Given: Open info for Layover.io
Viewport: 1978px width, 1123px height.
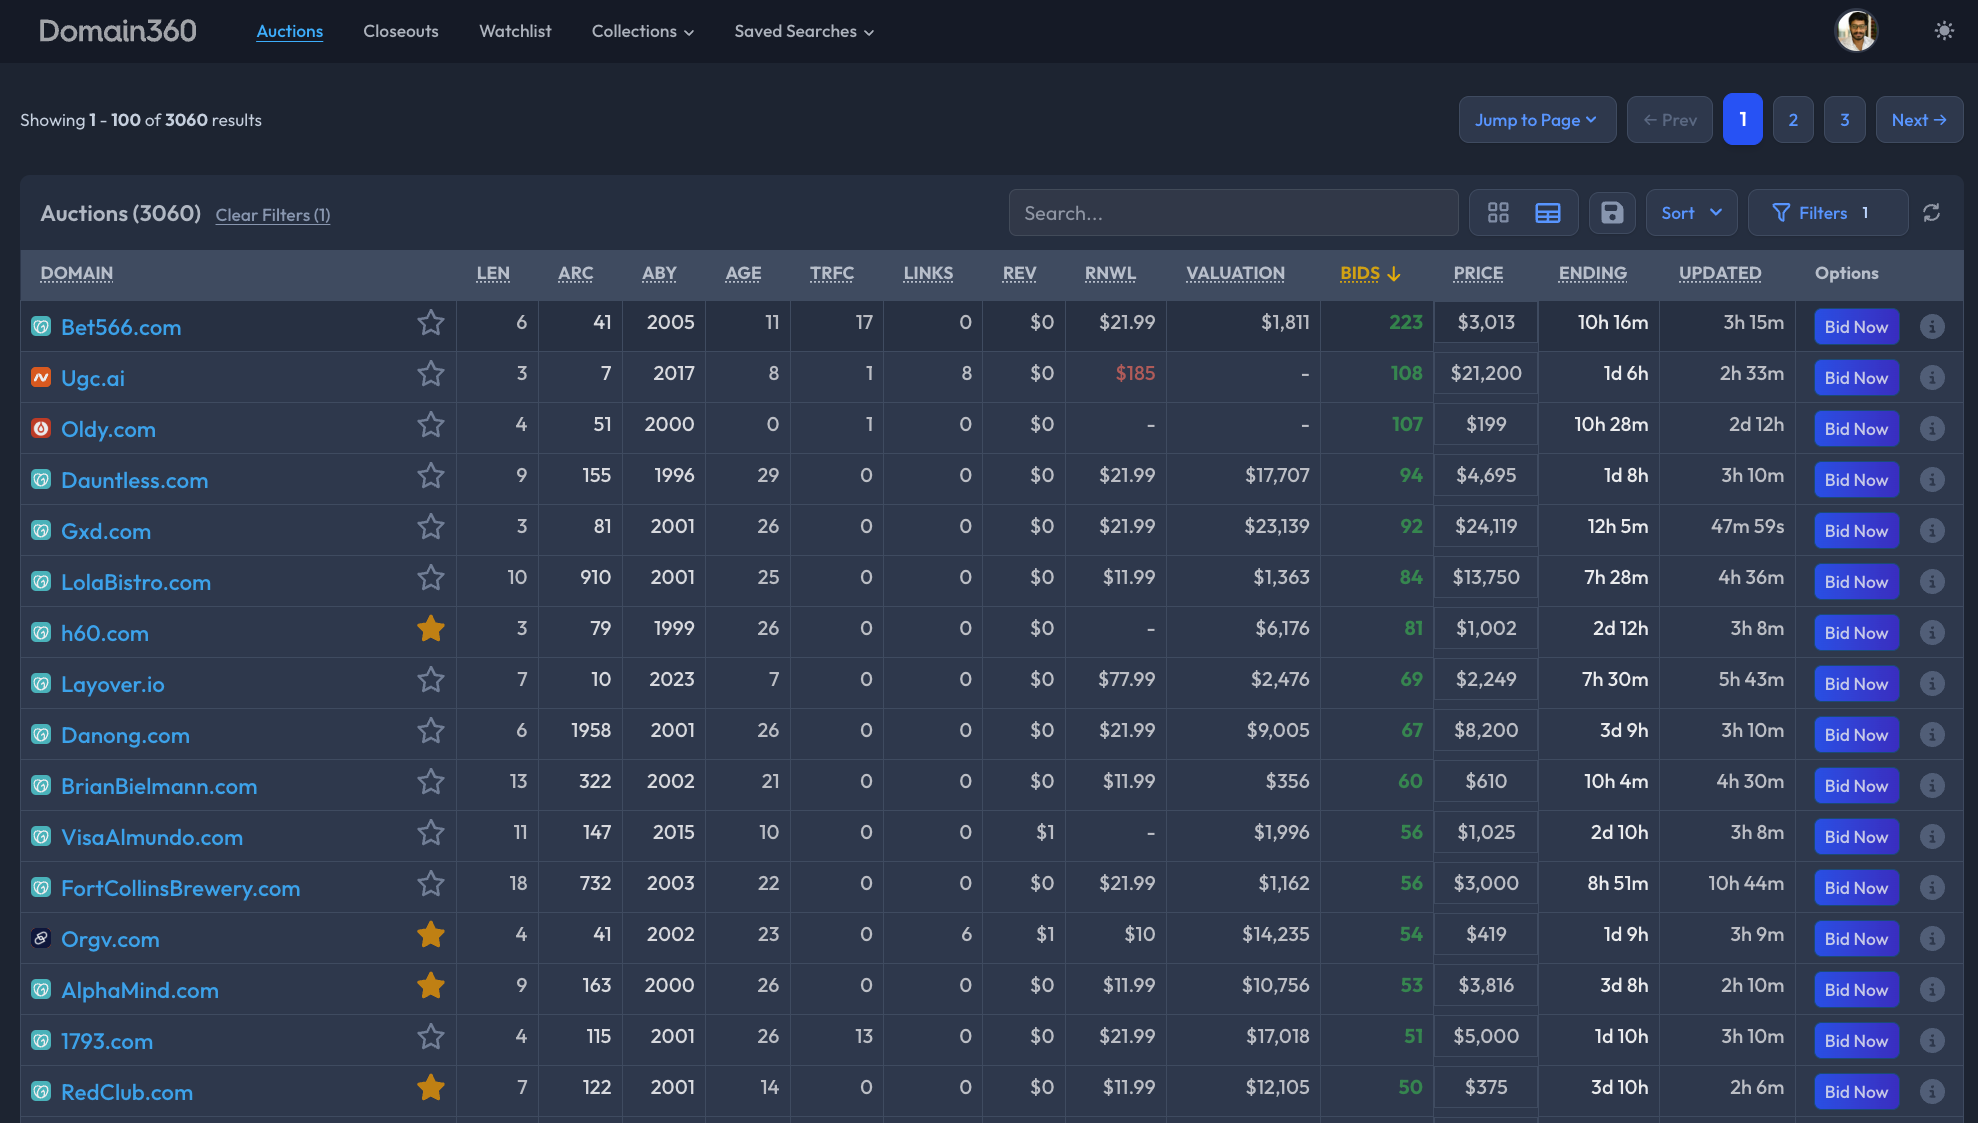Looking at the screenshot, I should pyautogui.click(x=1932, y=684).
